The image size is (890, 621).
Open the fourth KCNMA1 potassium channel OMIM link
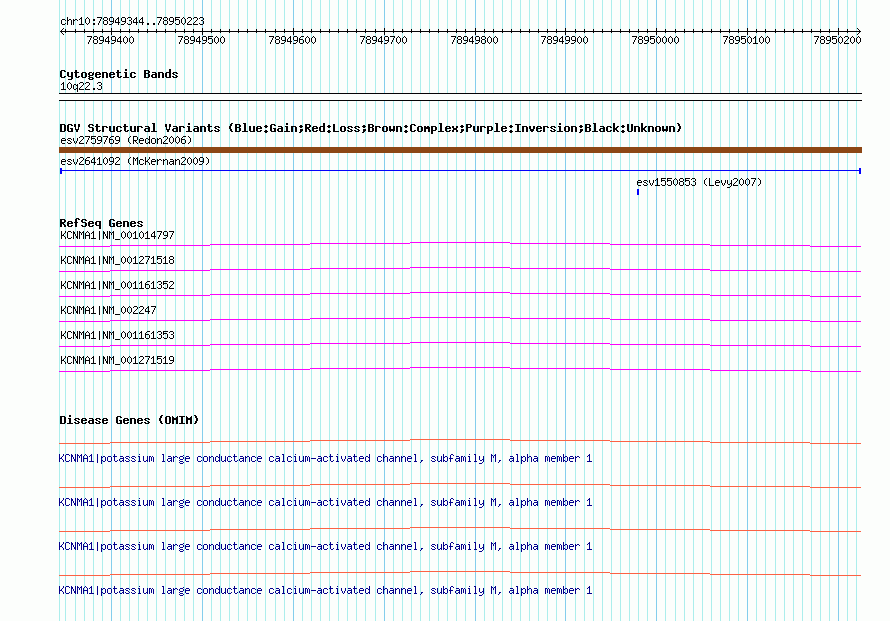click(325, 590)
